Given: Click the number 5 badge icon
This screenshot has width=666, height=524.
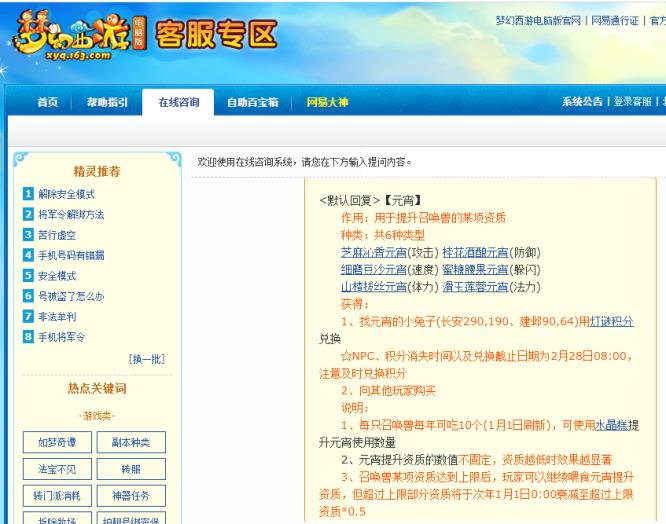Looking at the screenshot, I should (28, 275).
